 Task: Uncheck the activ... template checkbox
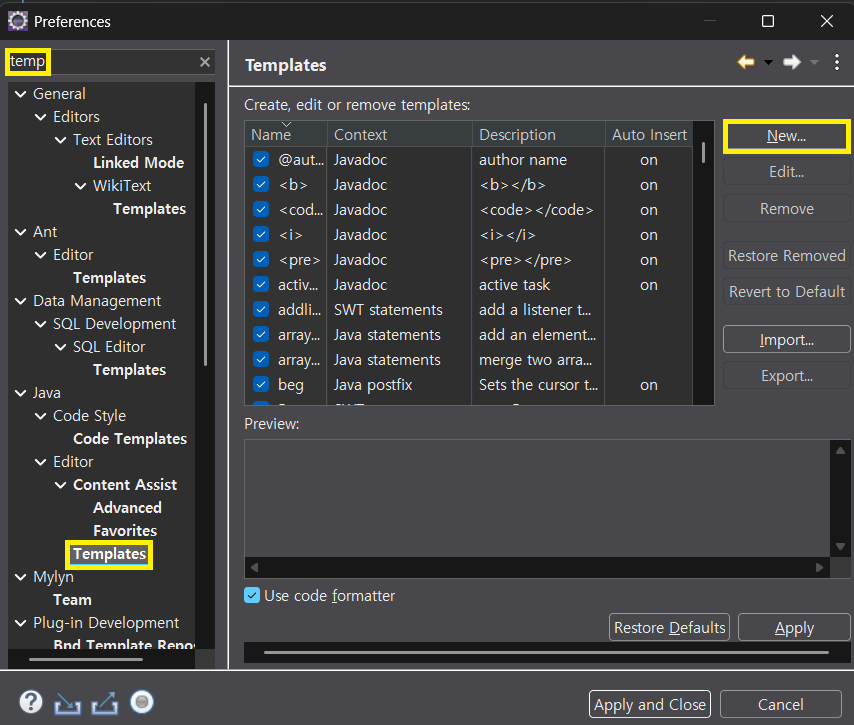tap(261, 285)
